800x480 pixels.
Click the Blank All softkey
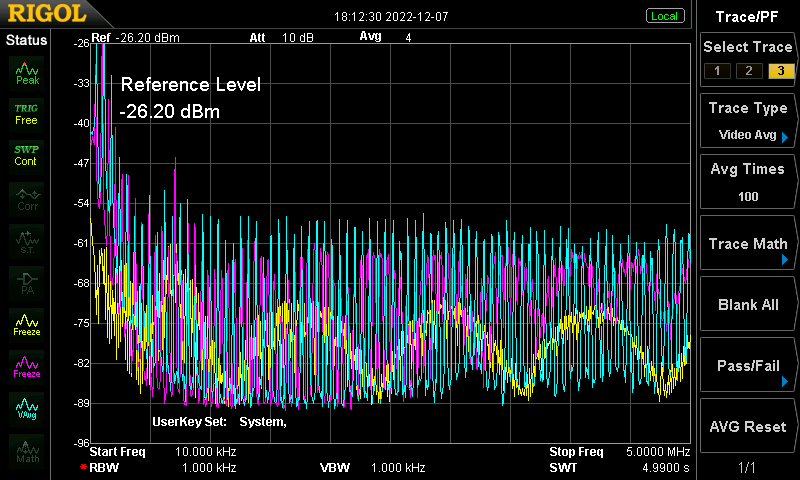click(x=747, y=305)
